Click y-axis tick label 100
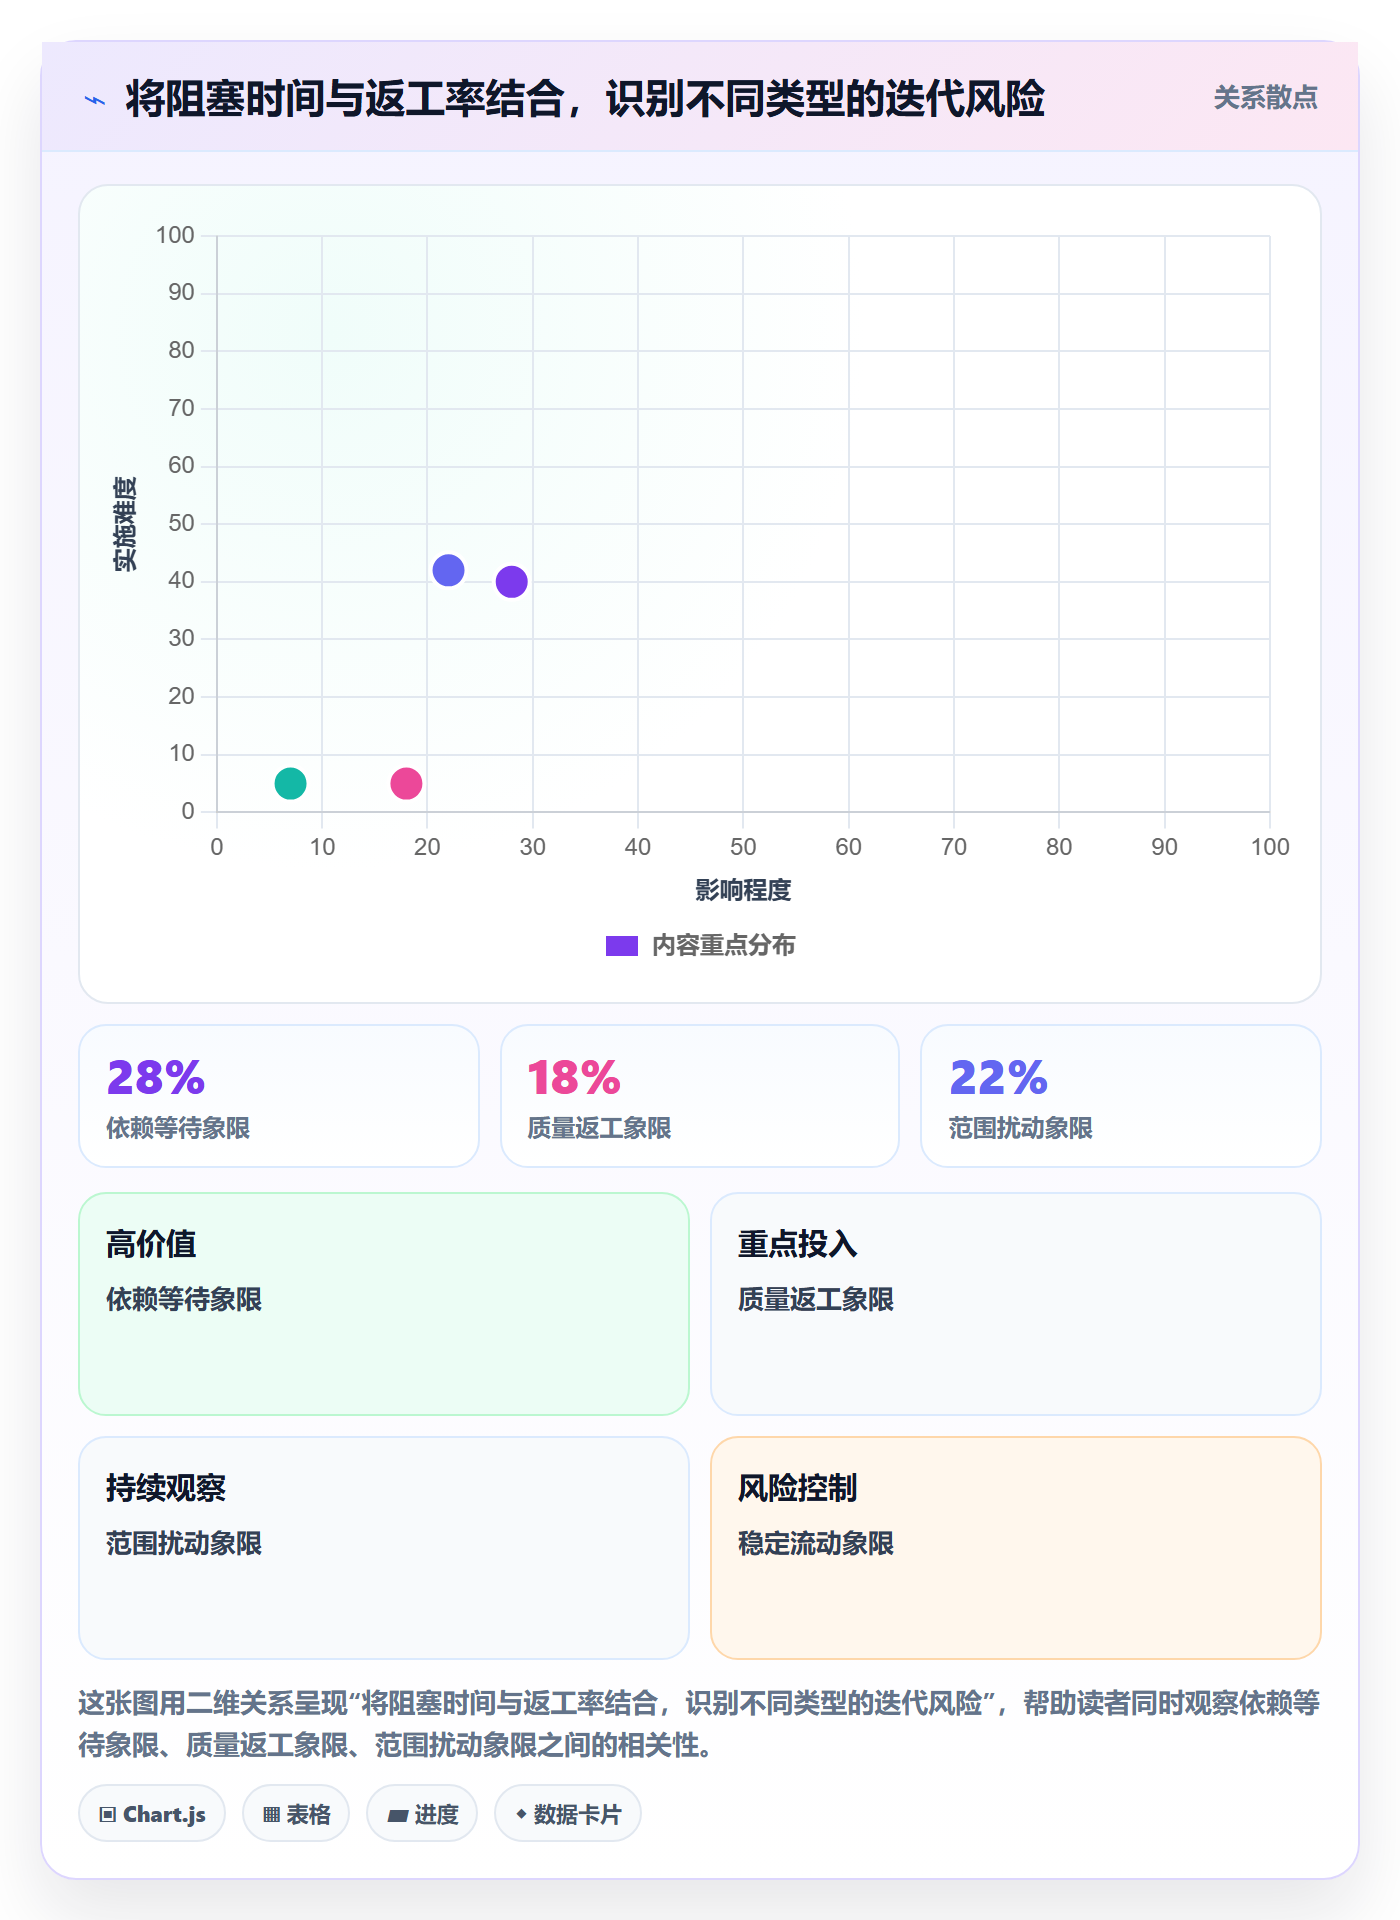1400x1920 pixels. click(175, 235)
